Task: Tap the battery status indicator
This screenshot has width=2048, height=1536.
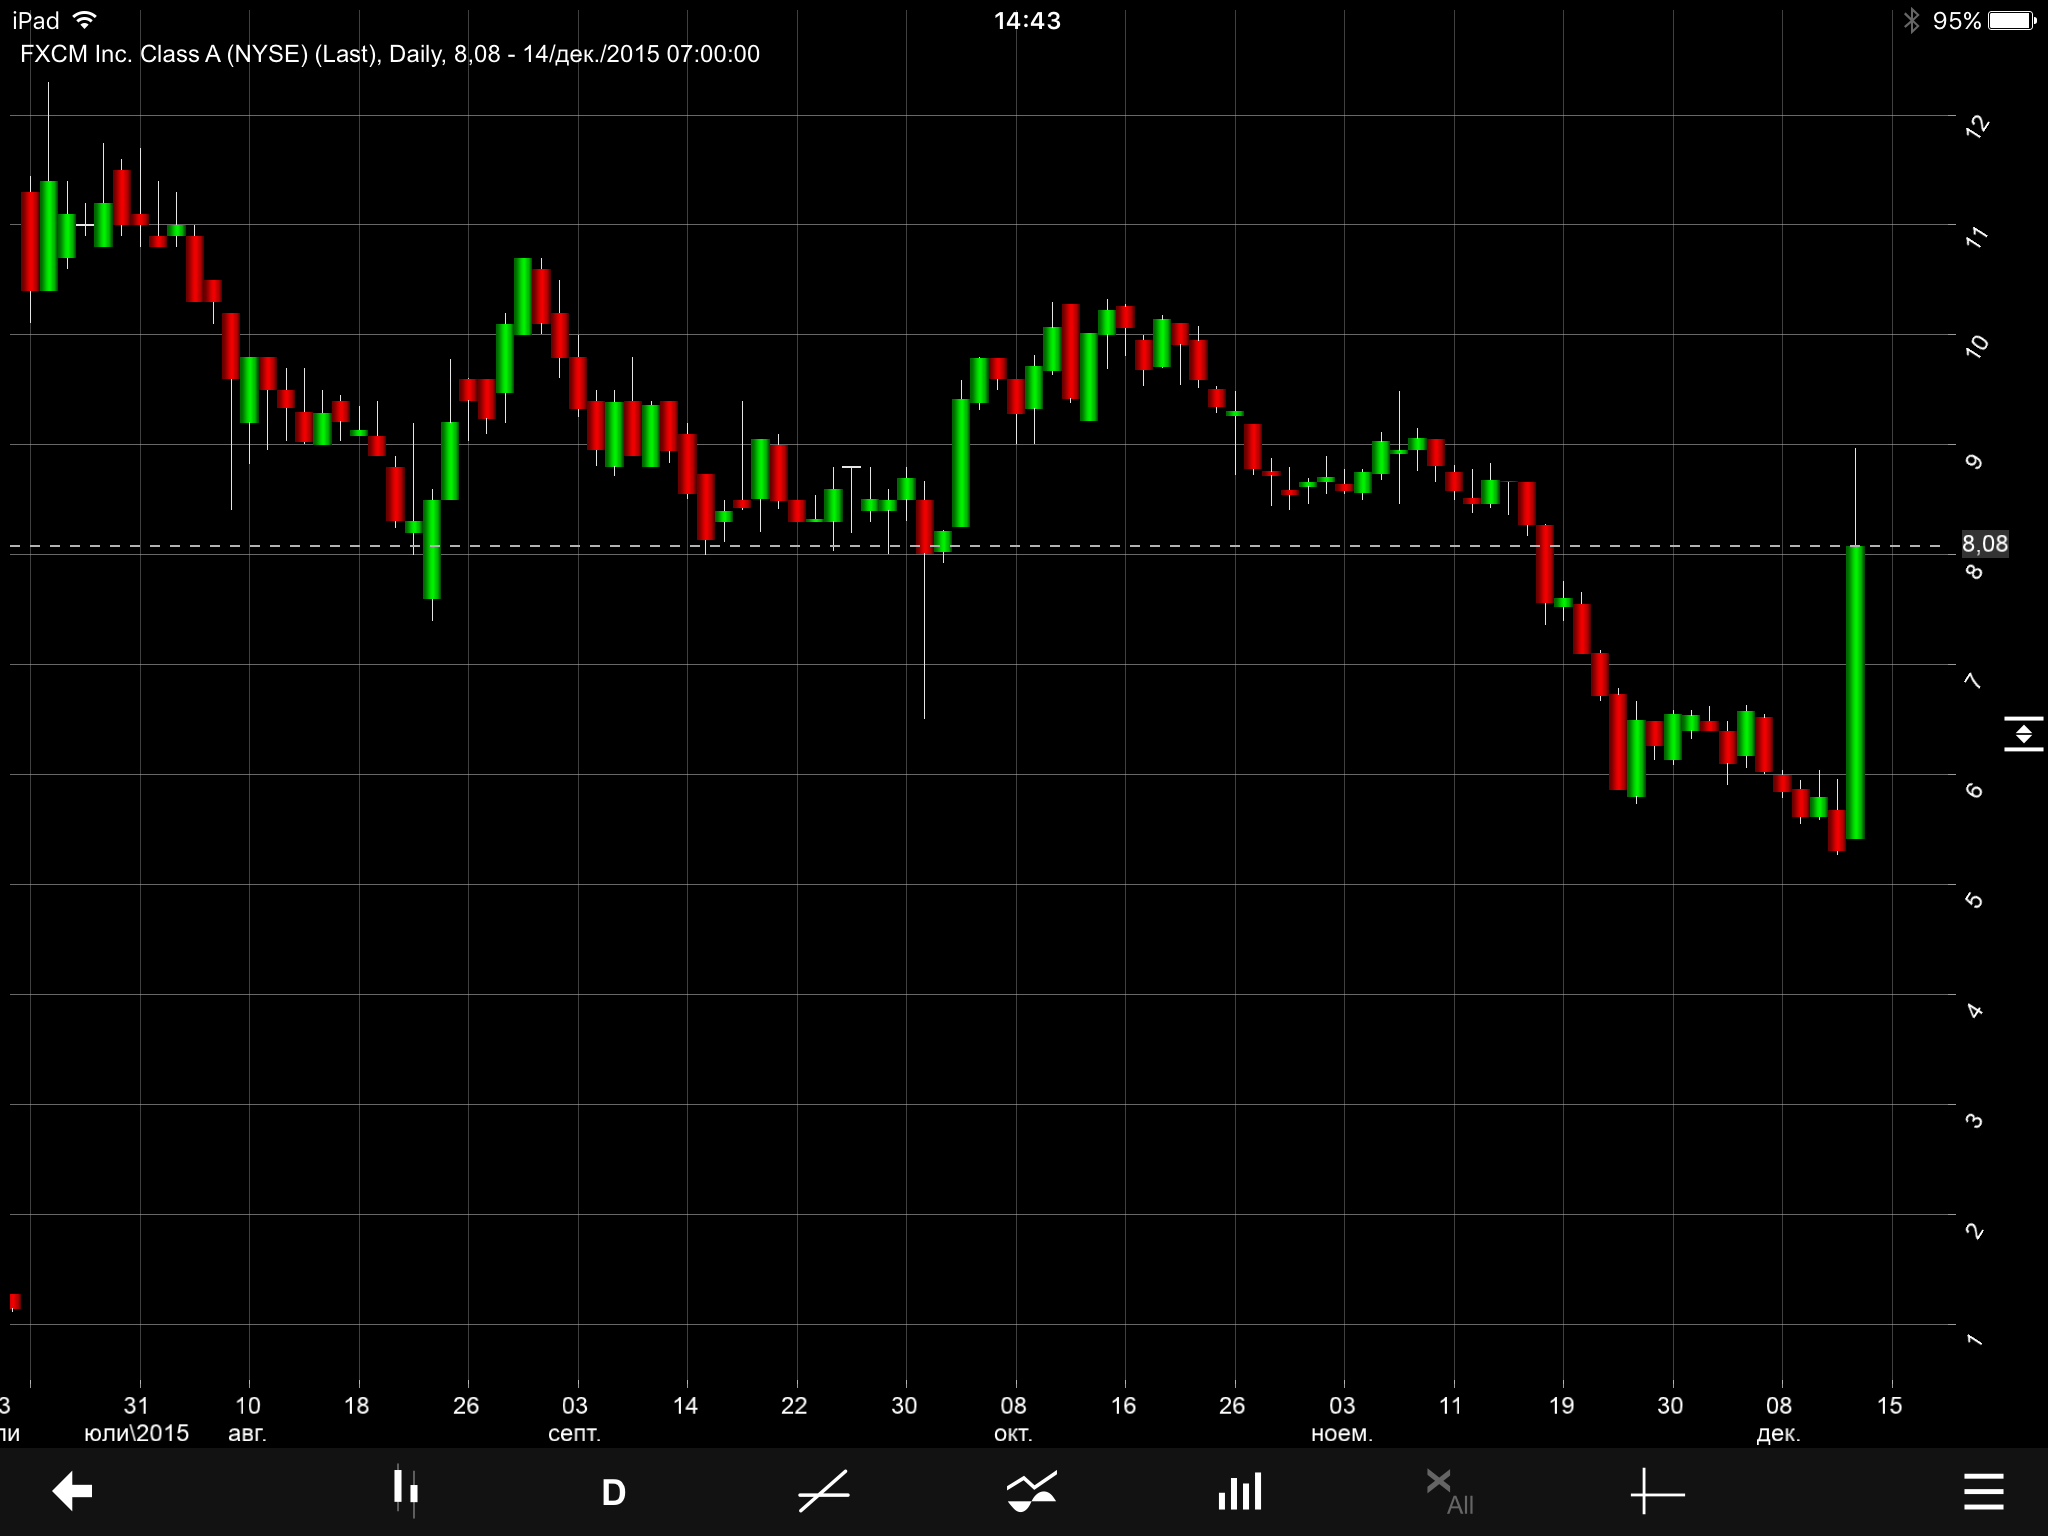Action: click(x=2011, y=20)
